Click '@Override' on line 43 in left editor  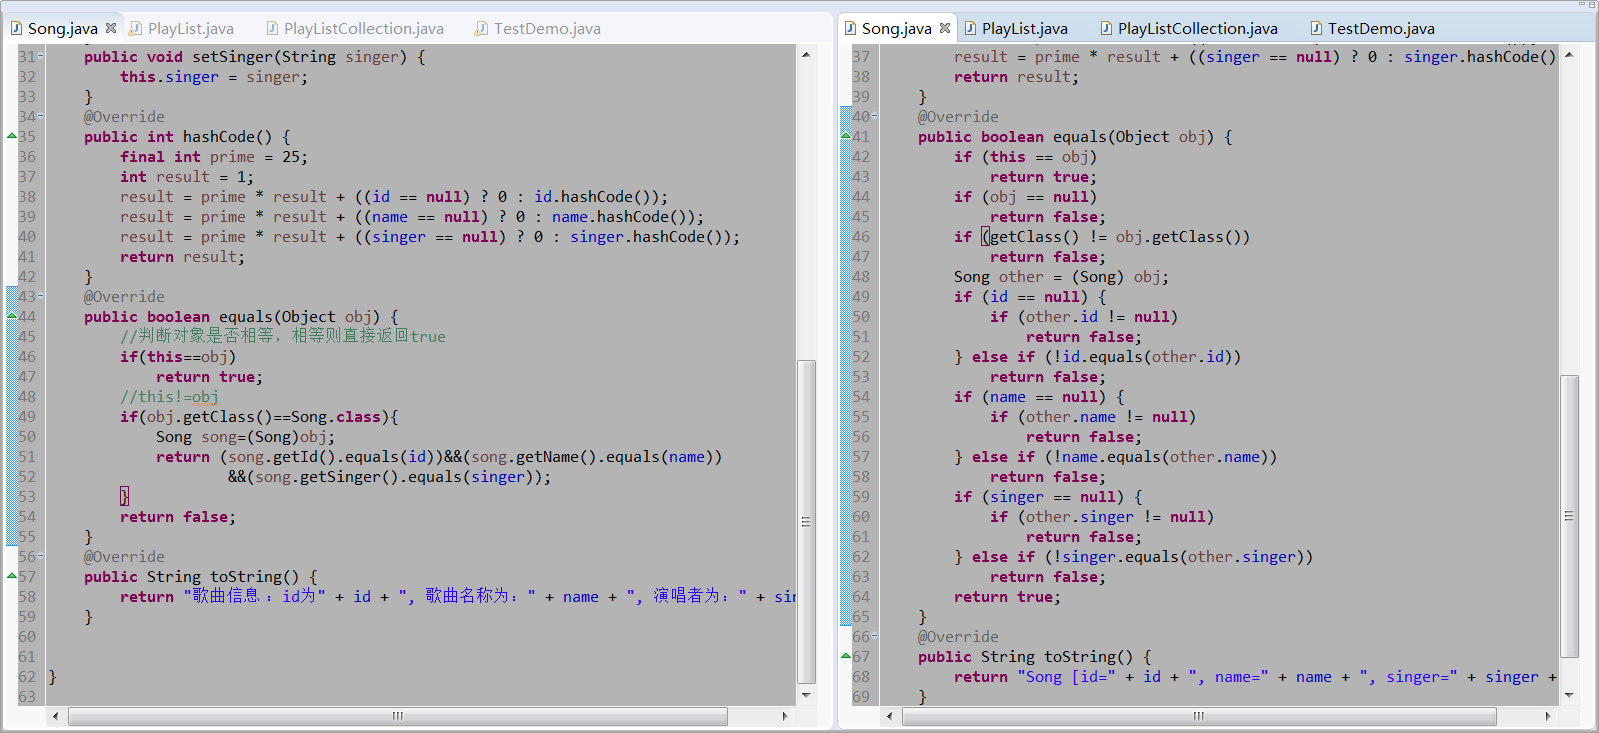point(124,297)
